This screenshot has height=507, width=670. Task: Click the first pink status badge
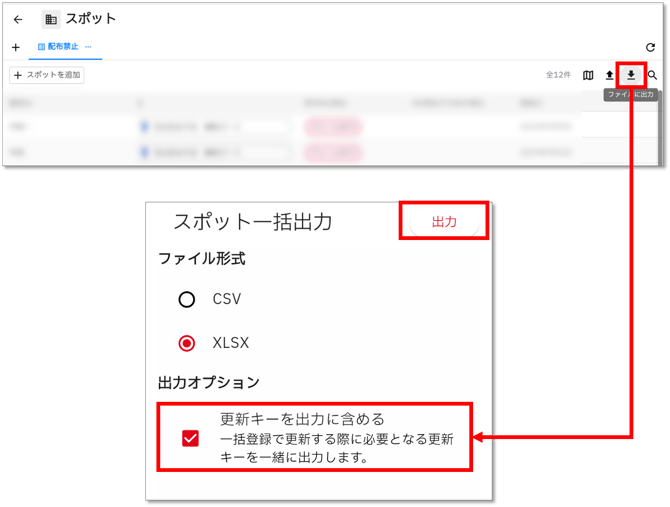[x=332, y=127]
